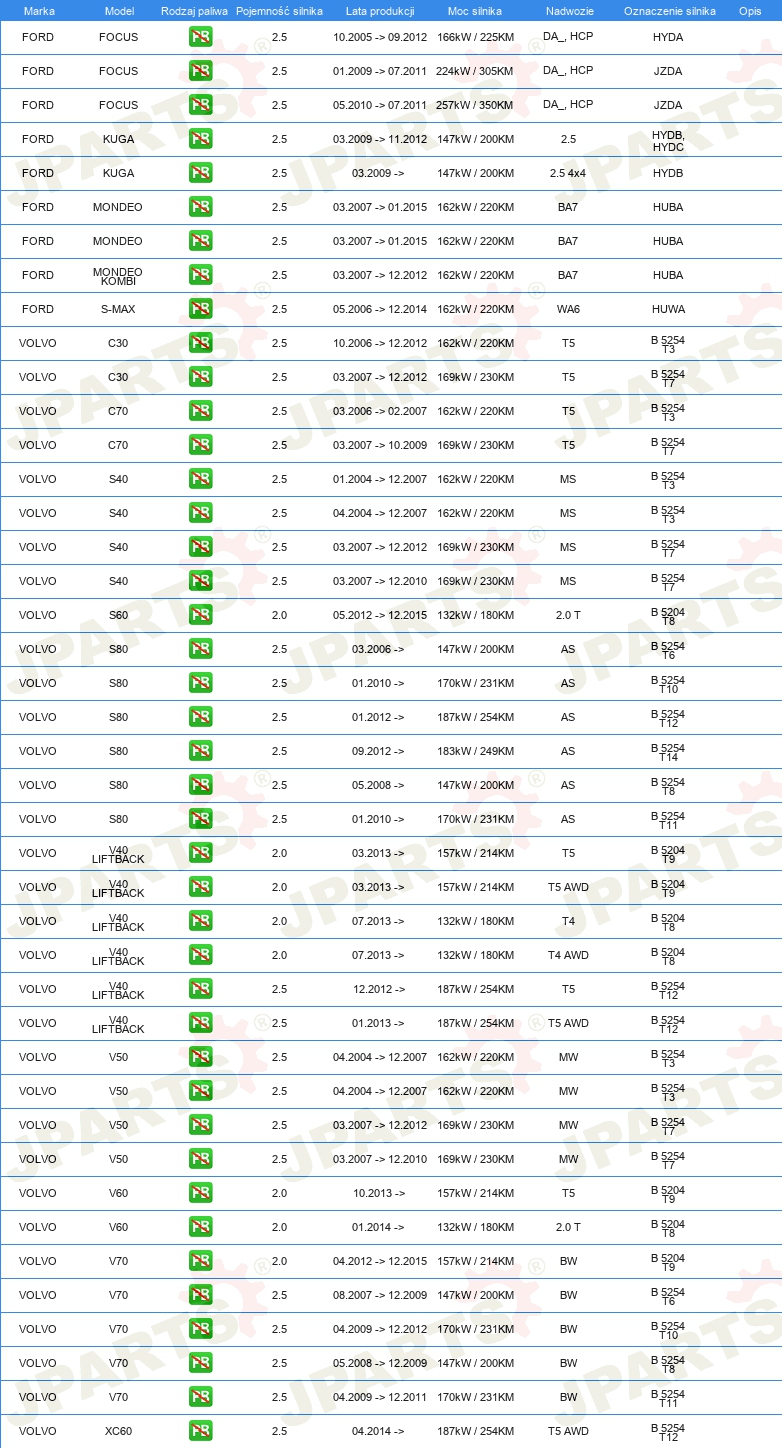
Task: Select the body cell T5 AWD in XC60 row
Action: click(x=568, y=1431)
